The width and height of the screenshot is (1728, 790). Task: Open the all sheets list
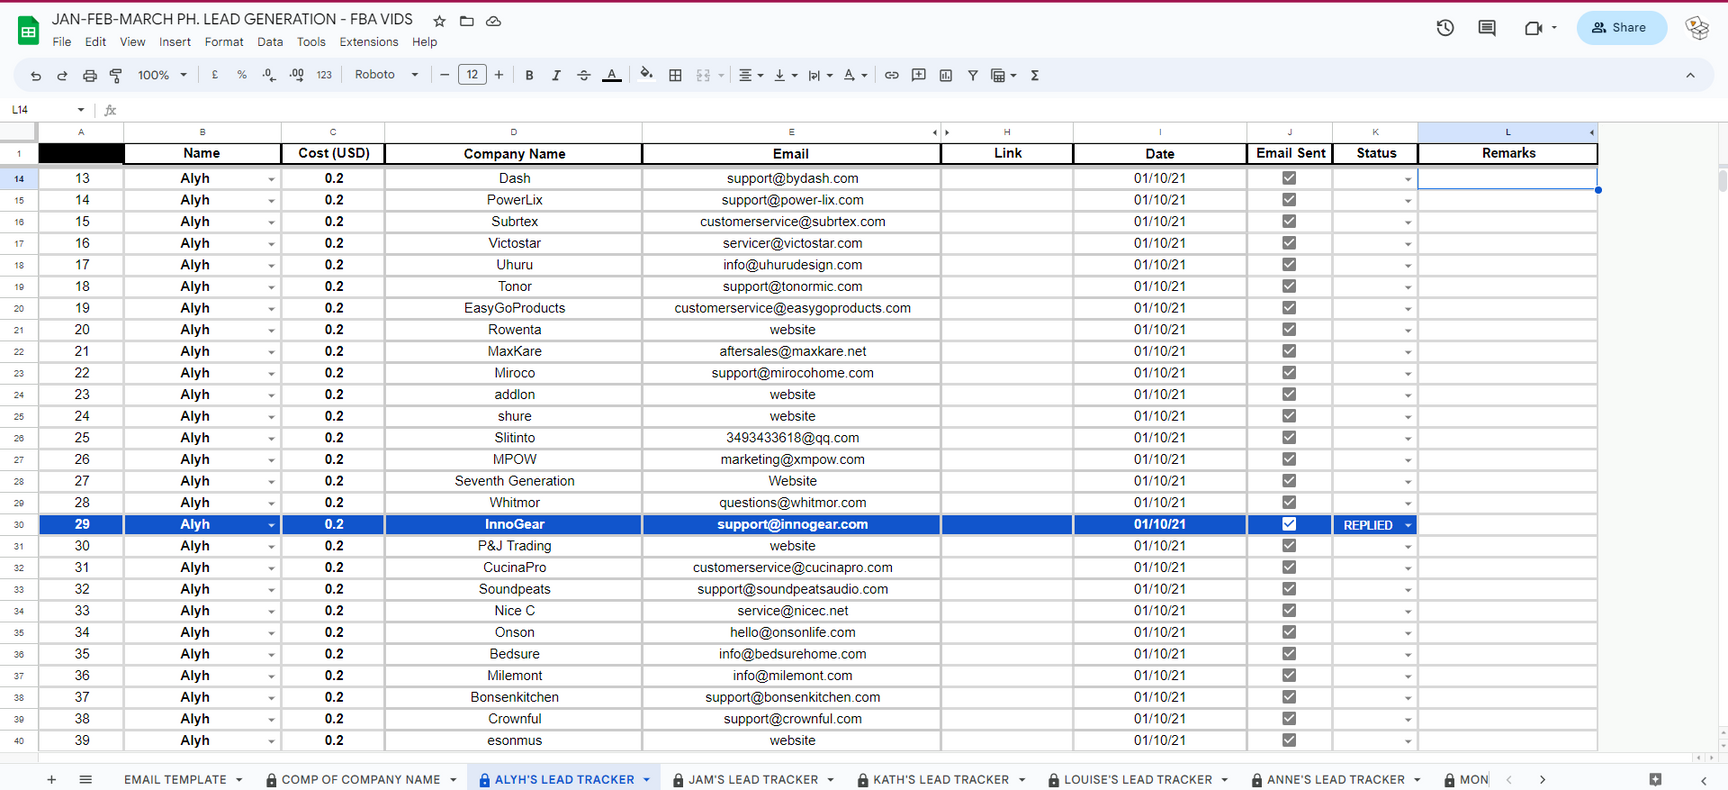click(x=86, y=780)
